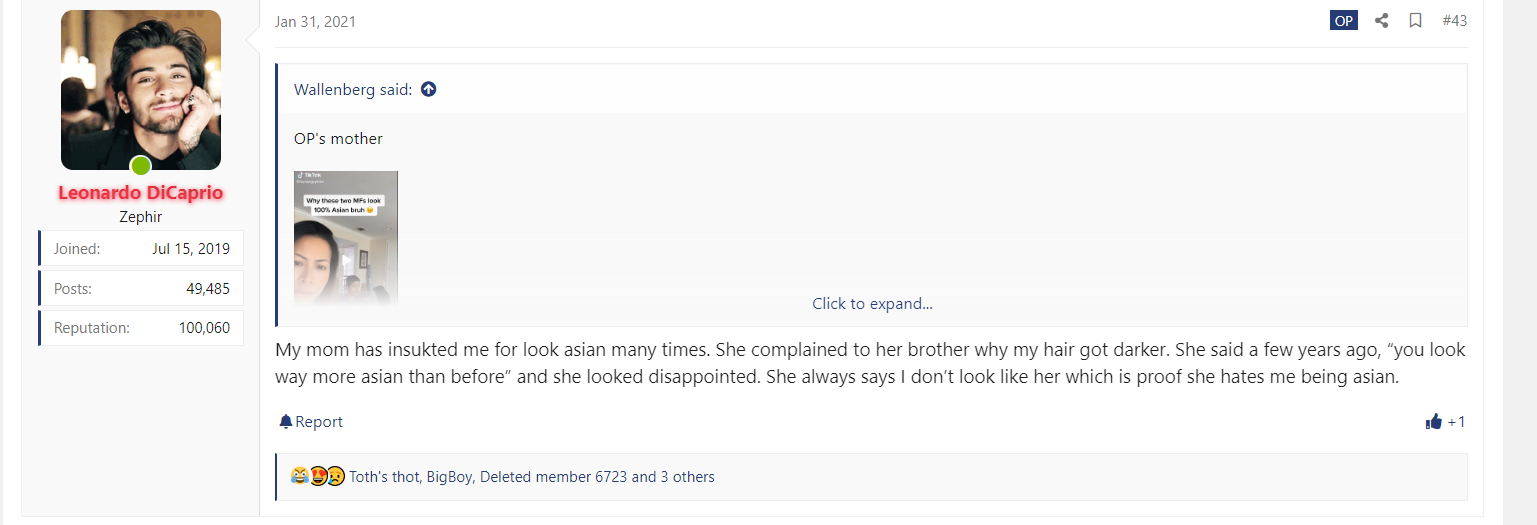Image resolution: width=1537 pixels, height=525 pixels.
Task: Click the OP badge in the post header
Action: pos(1344,21)
